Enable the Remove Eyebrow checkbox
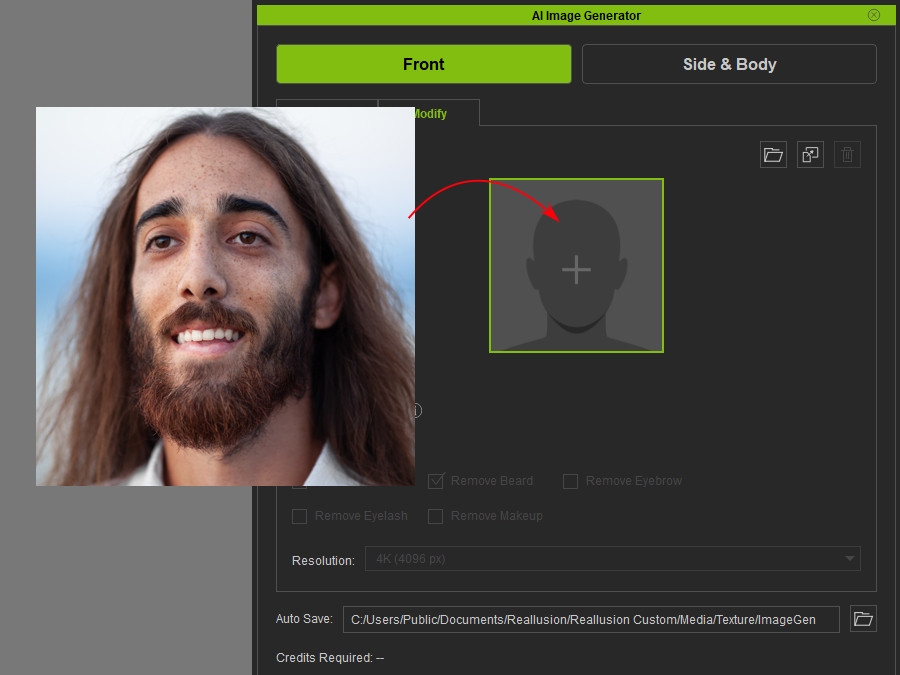This screenshot has height=675, width=900. coord(570,481)
